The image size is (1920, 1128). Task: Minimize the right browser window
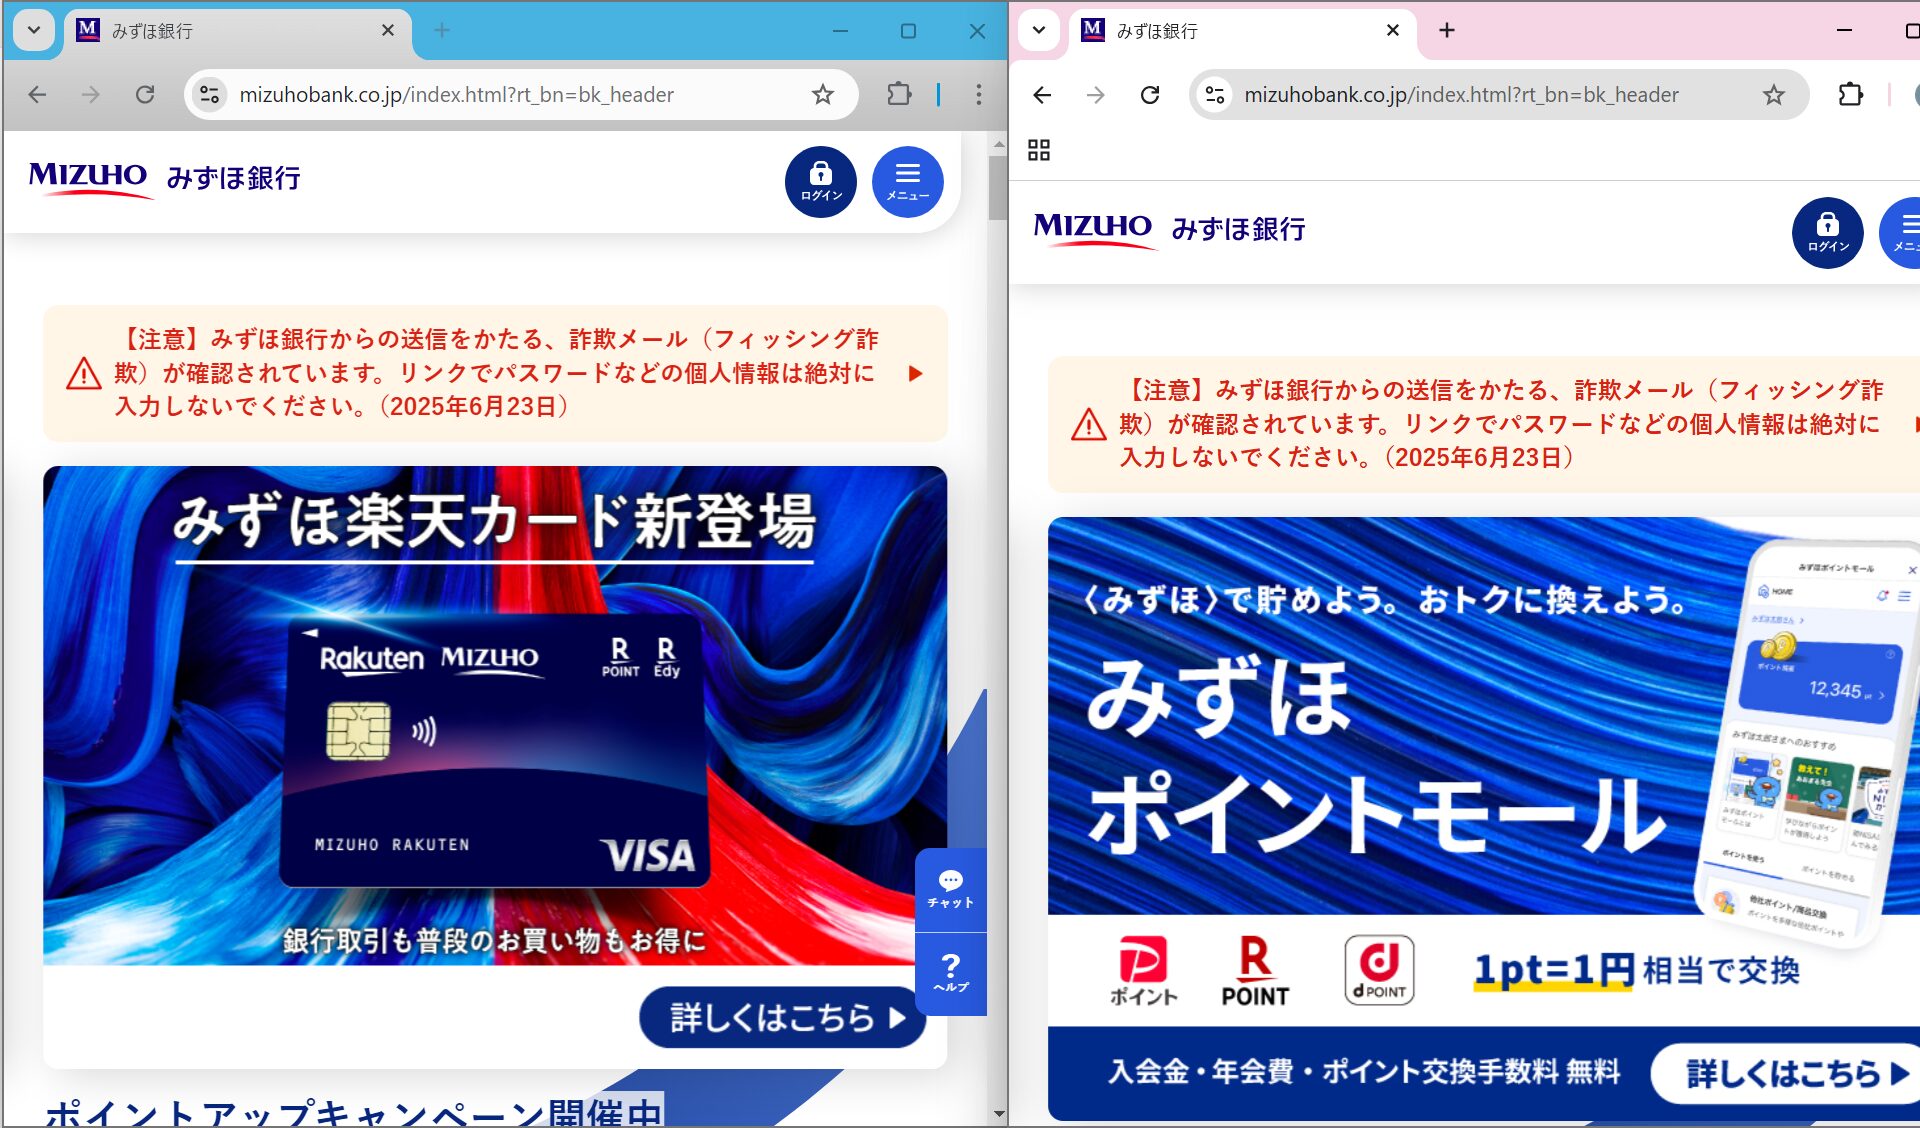pyautogui.click(x=1845, y=31)
